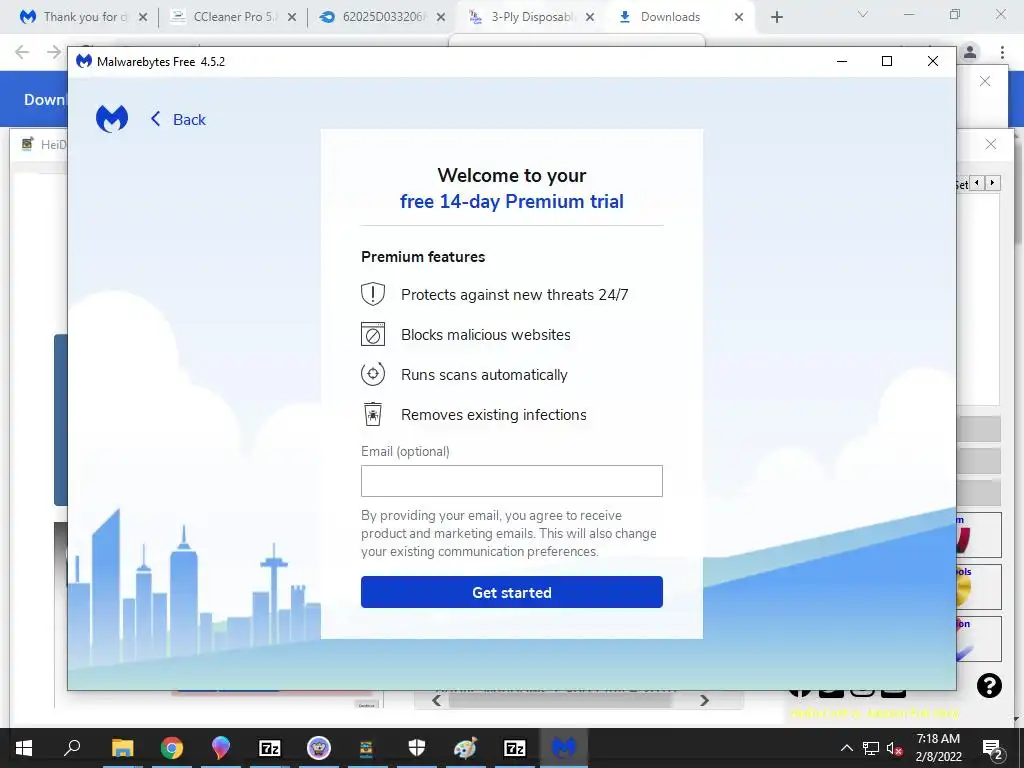Viewport: 1024px width, 768px height.
Task: Open the 7-Zip icon beside Paint 3D
Action: coord(270,748)
